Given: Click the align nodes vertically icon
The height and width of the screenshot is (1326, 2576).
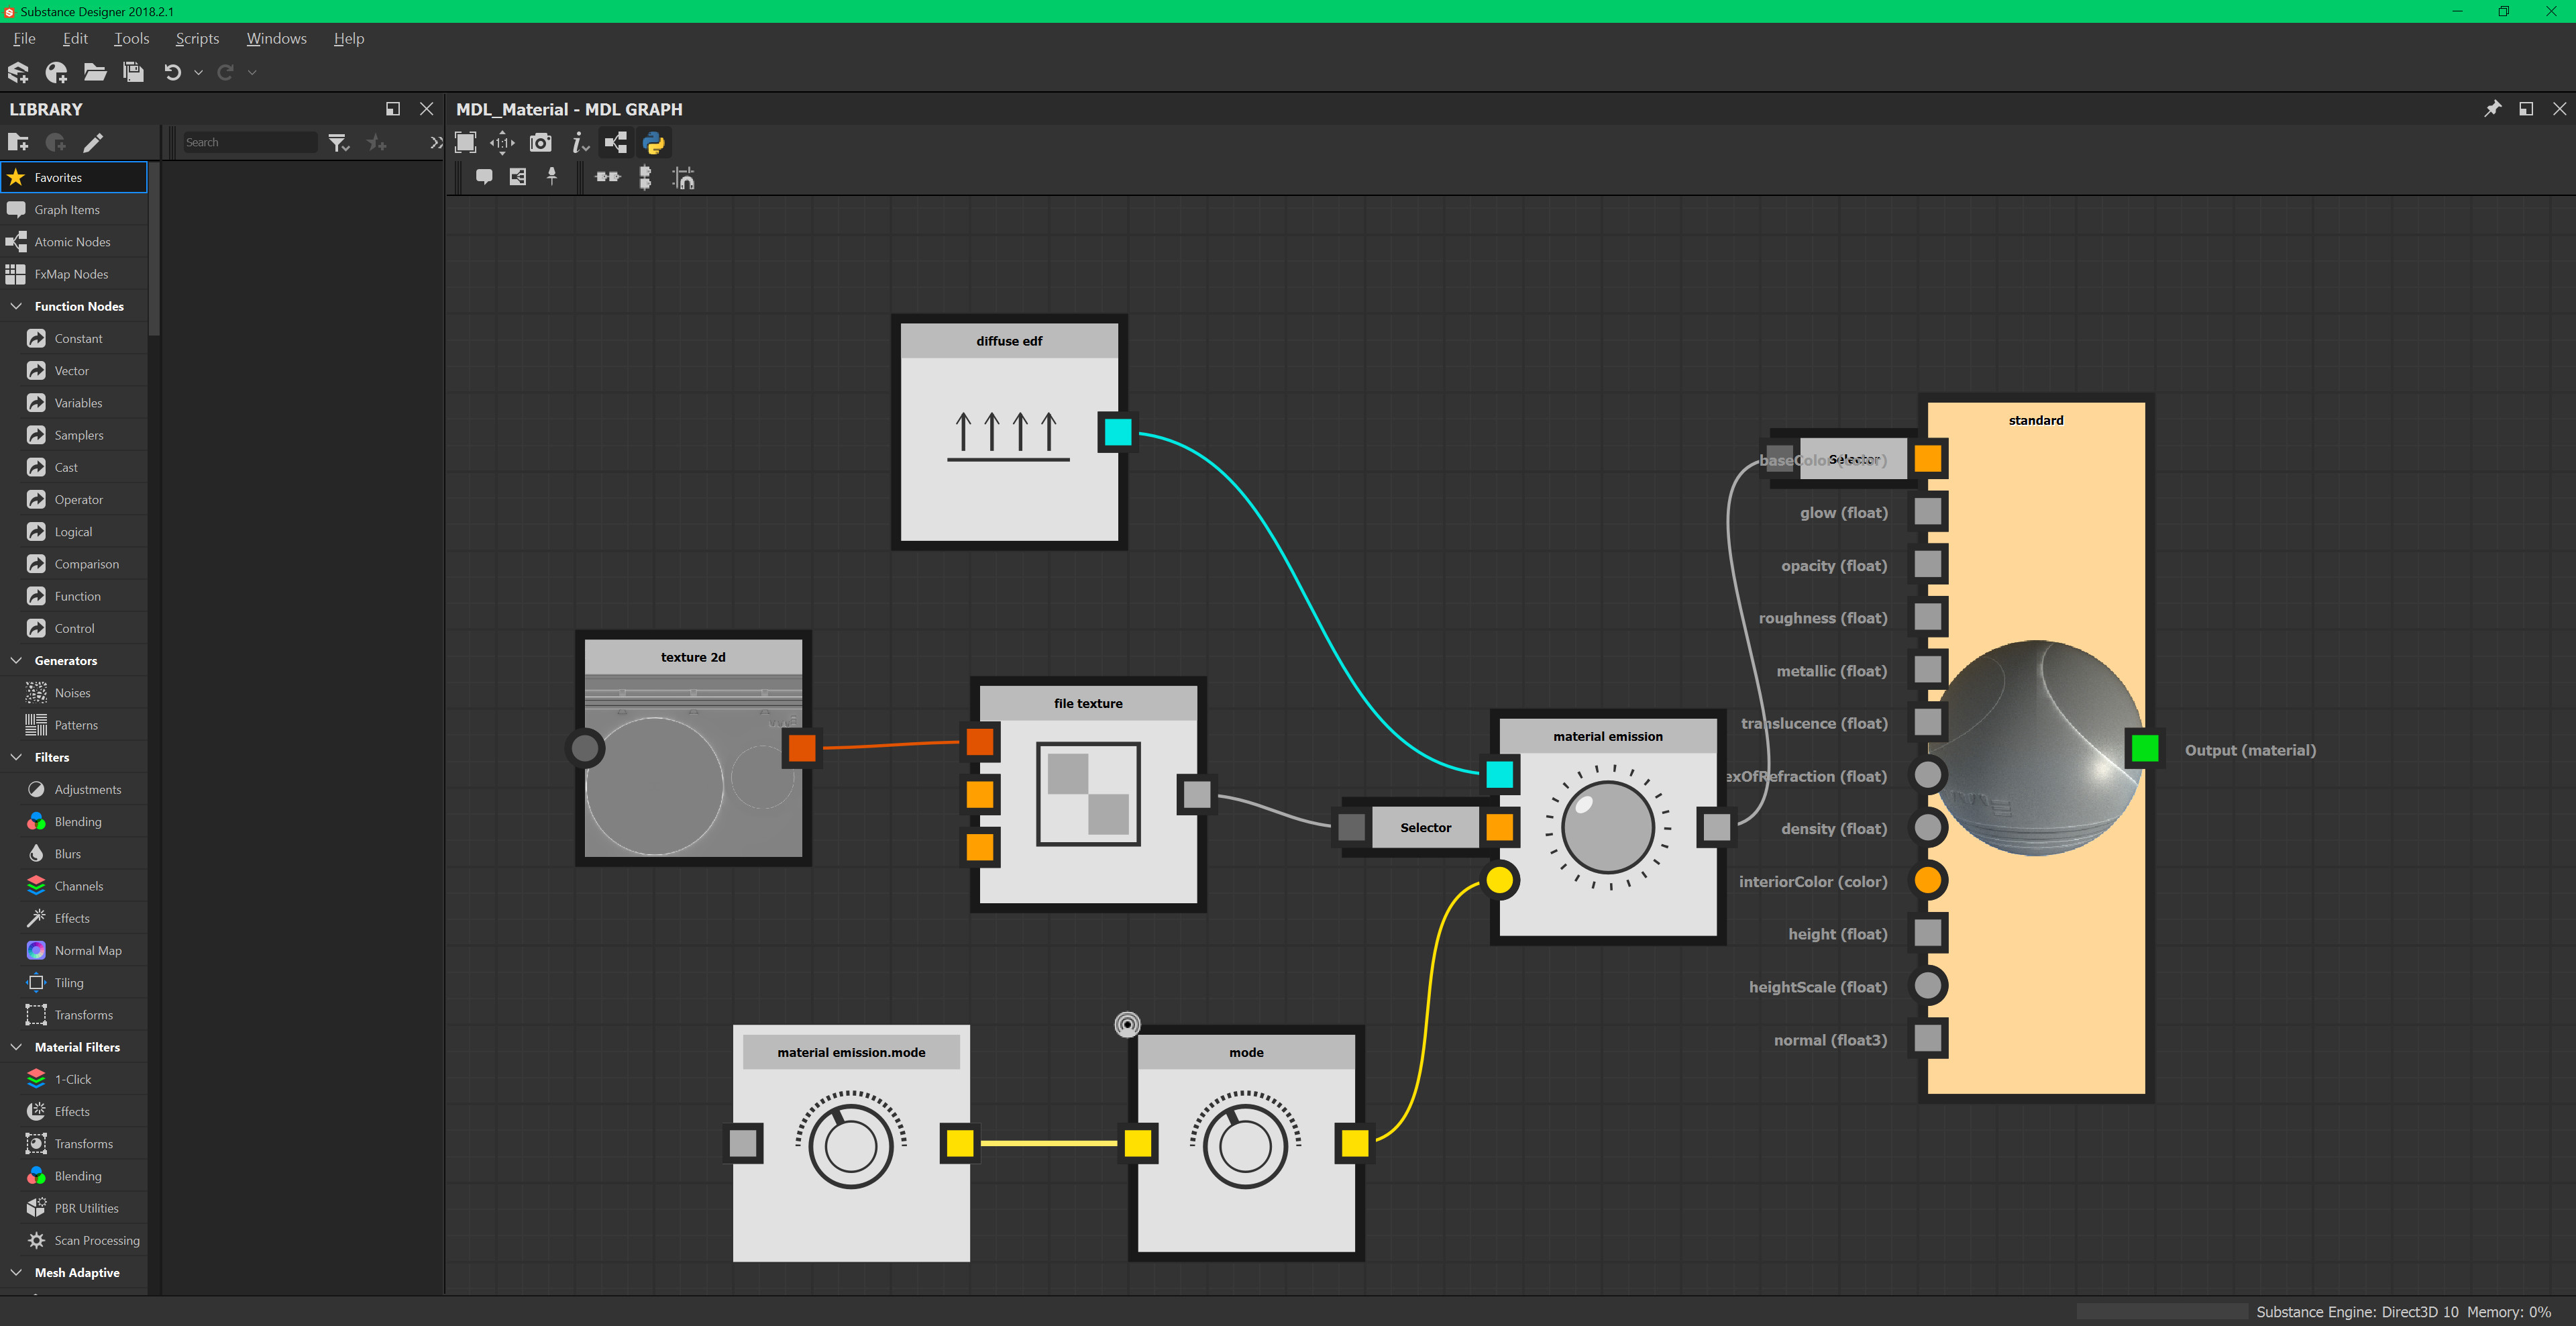Looking at the screenshot, I should tap(646, 178).
